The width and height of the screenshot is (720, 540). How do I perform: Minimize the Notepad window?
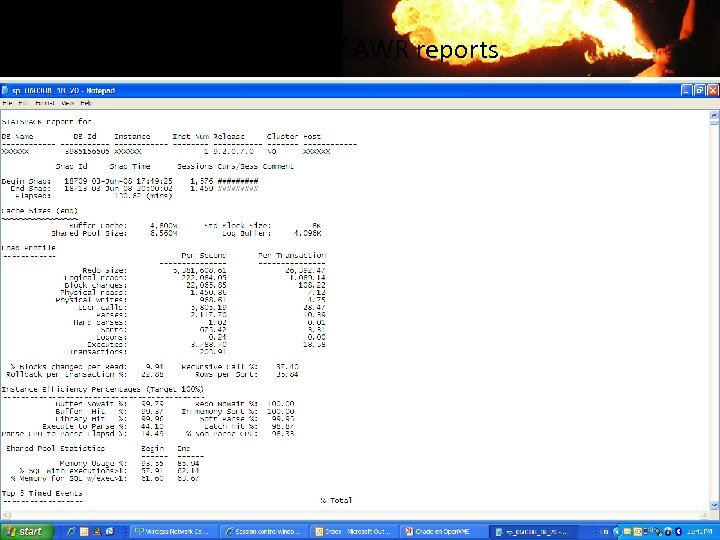[686, 90]
